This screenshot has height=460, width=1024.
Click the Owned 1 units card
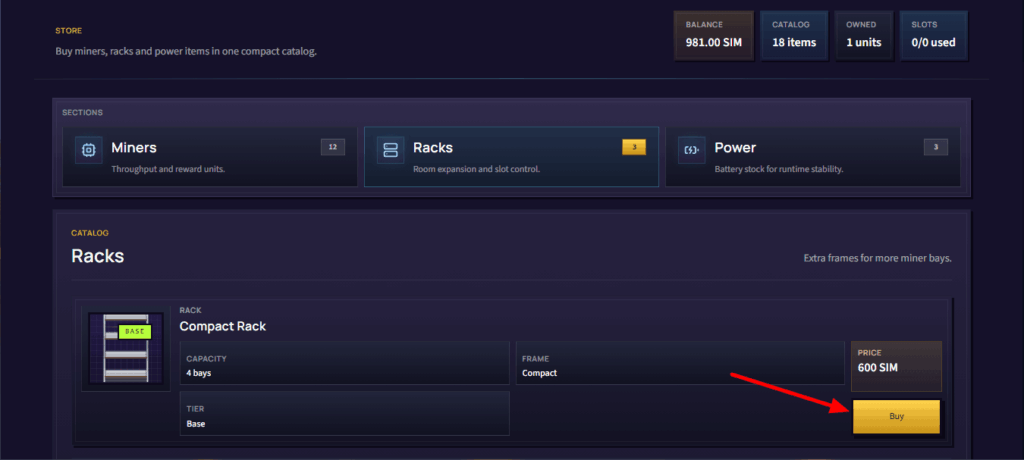(864, 35)
